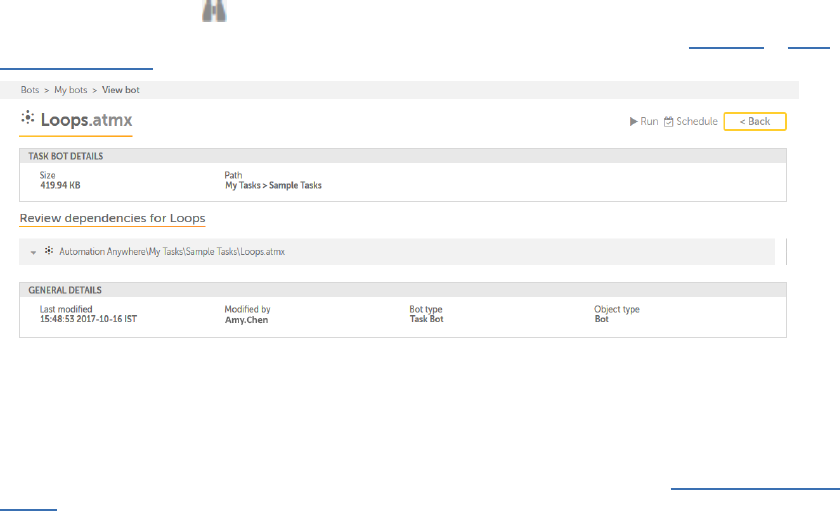Select the Automation Anywhere dependency path
Image resolution: width=840 pixels, height=511 pixels.
click(x=172, y=252)
